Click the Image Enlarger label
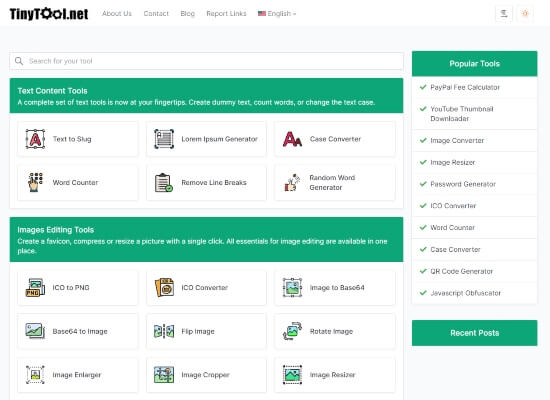The image size is (550, 400). (77, 375)
